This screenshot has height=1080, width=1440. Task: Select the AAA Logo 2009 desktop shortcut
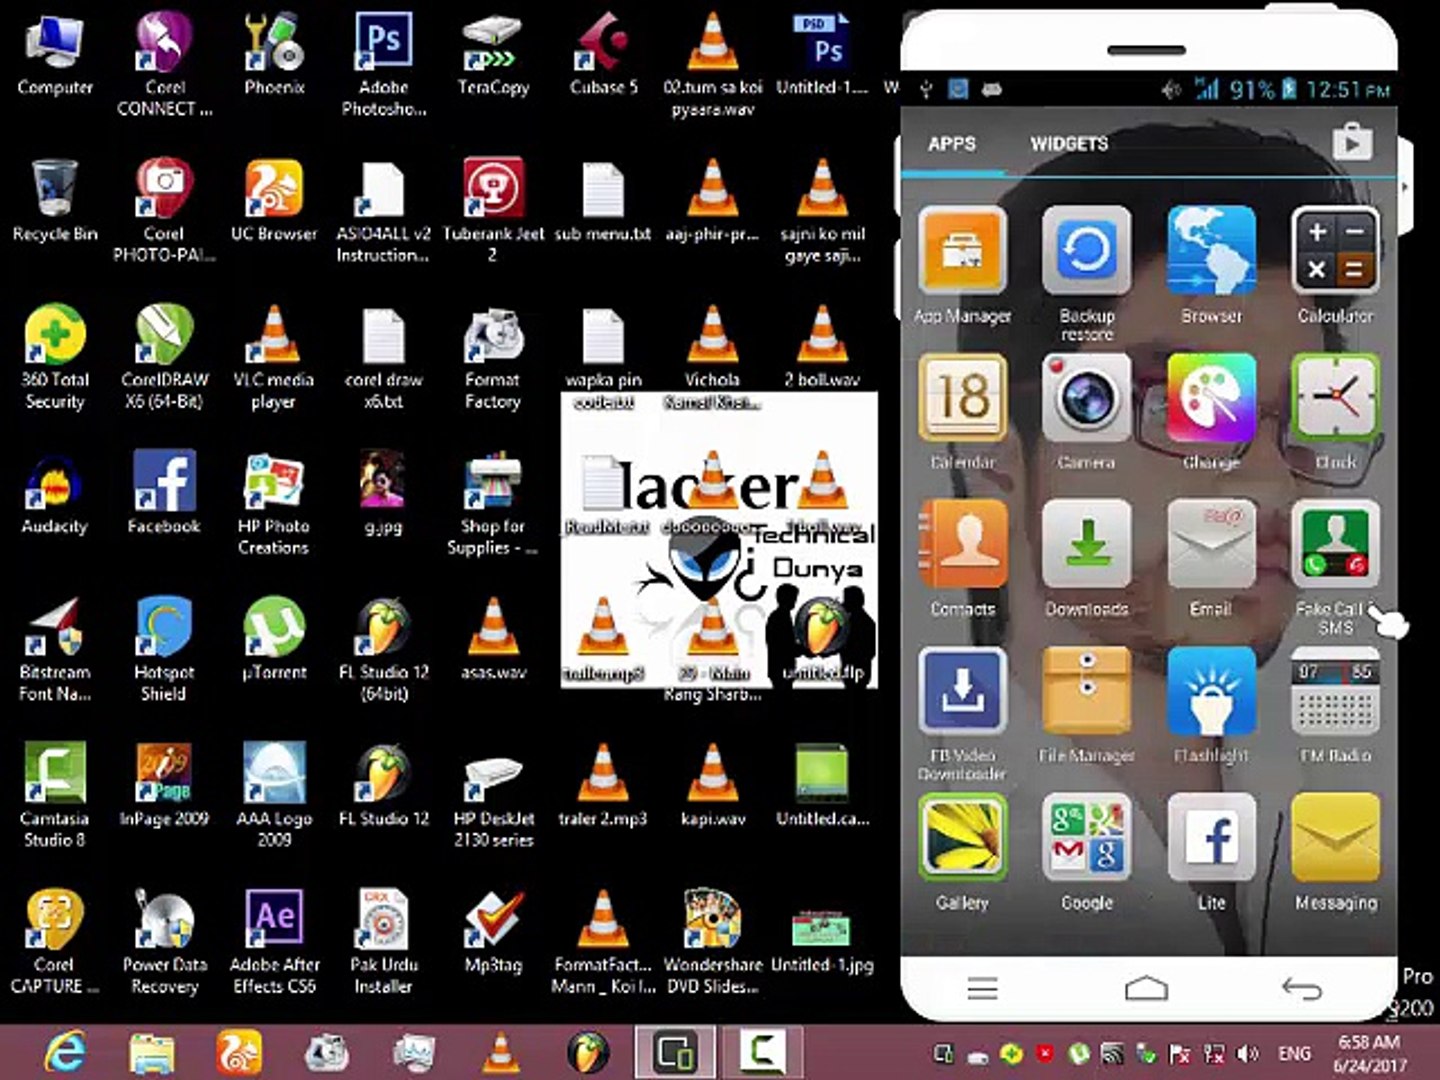point(274,796)
